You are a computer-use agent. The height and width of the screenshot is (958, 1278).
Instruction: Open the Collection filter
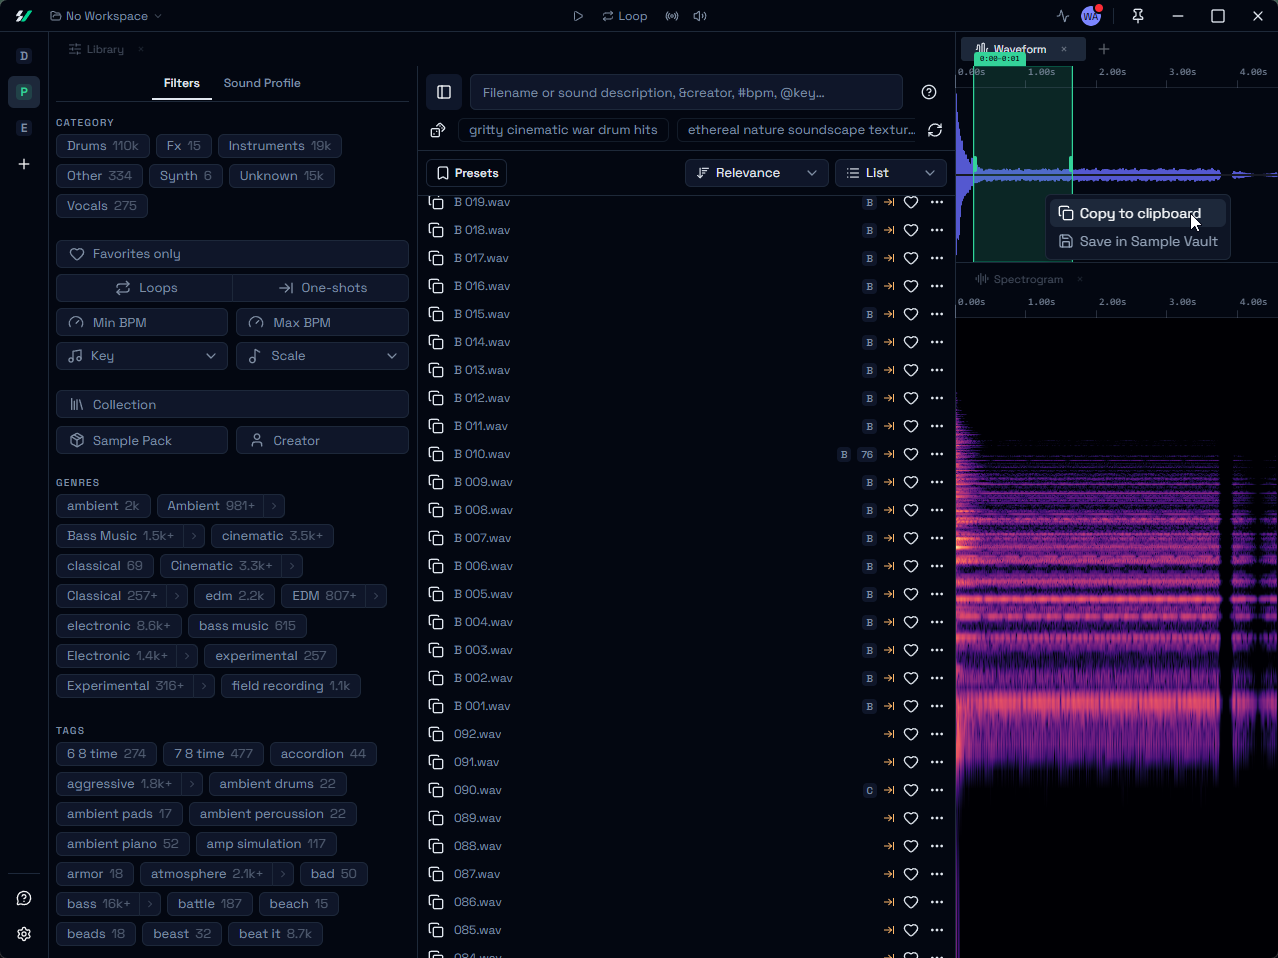(x=232, y=404)
